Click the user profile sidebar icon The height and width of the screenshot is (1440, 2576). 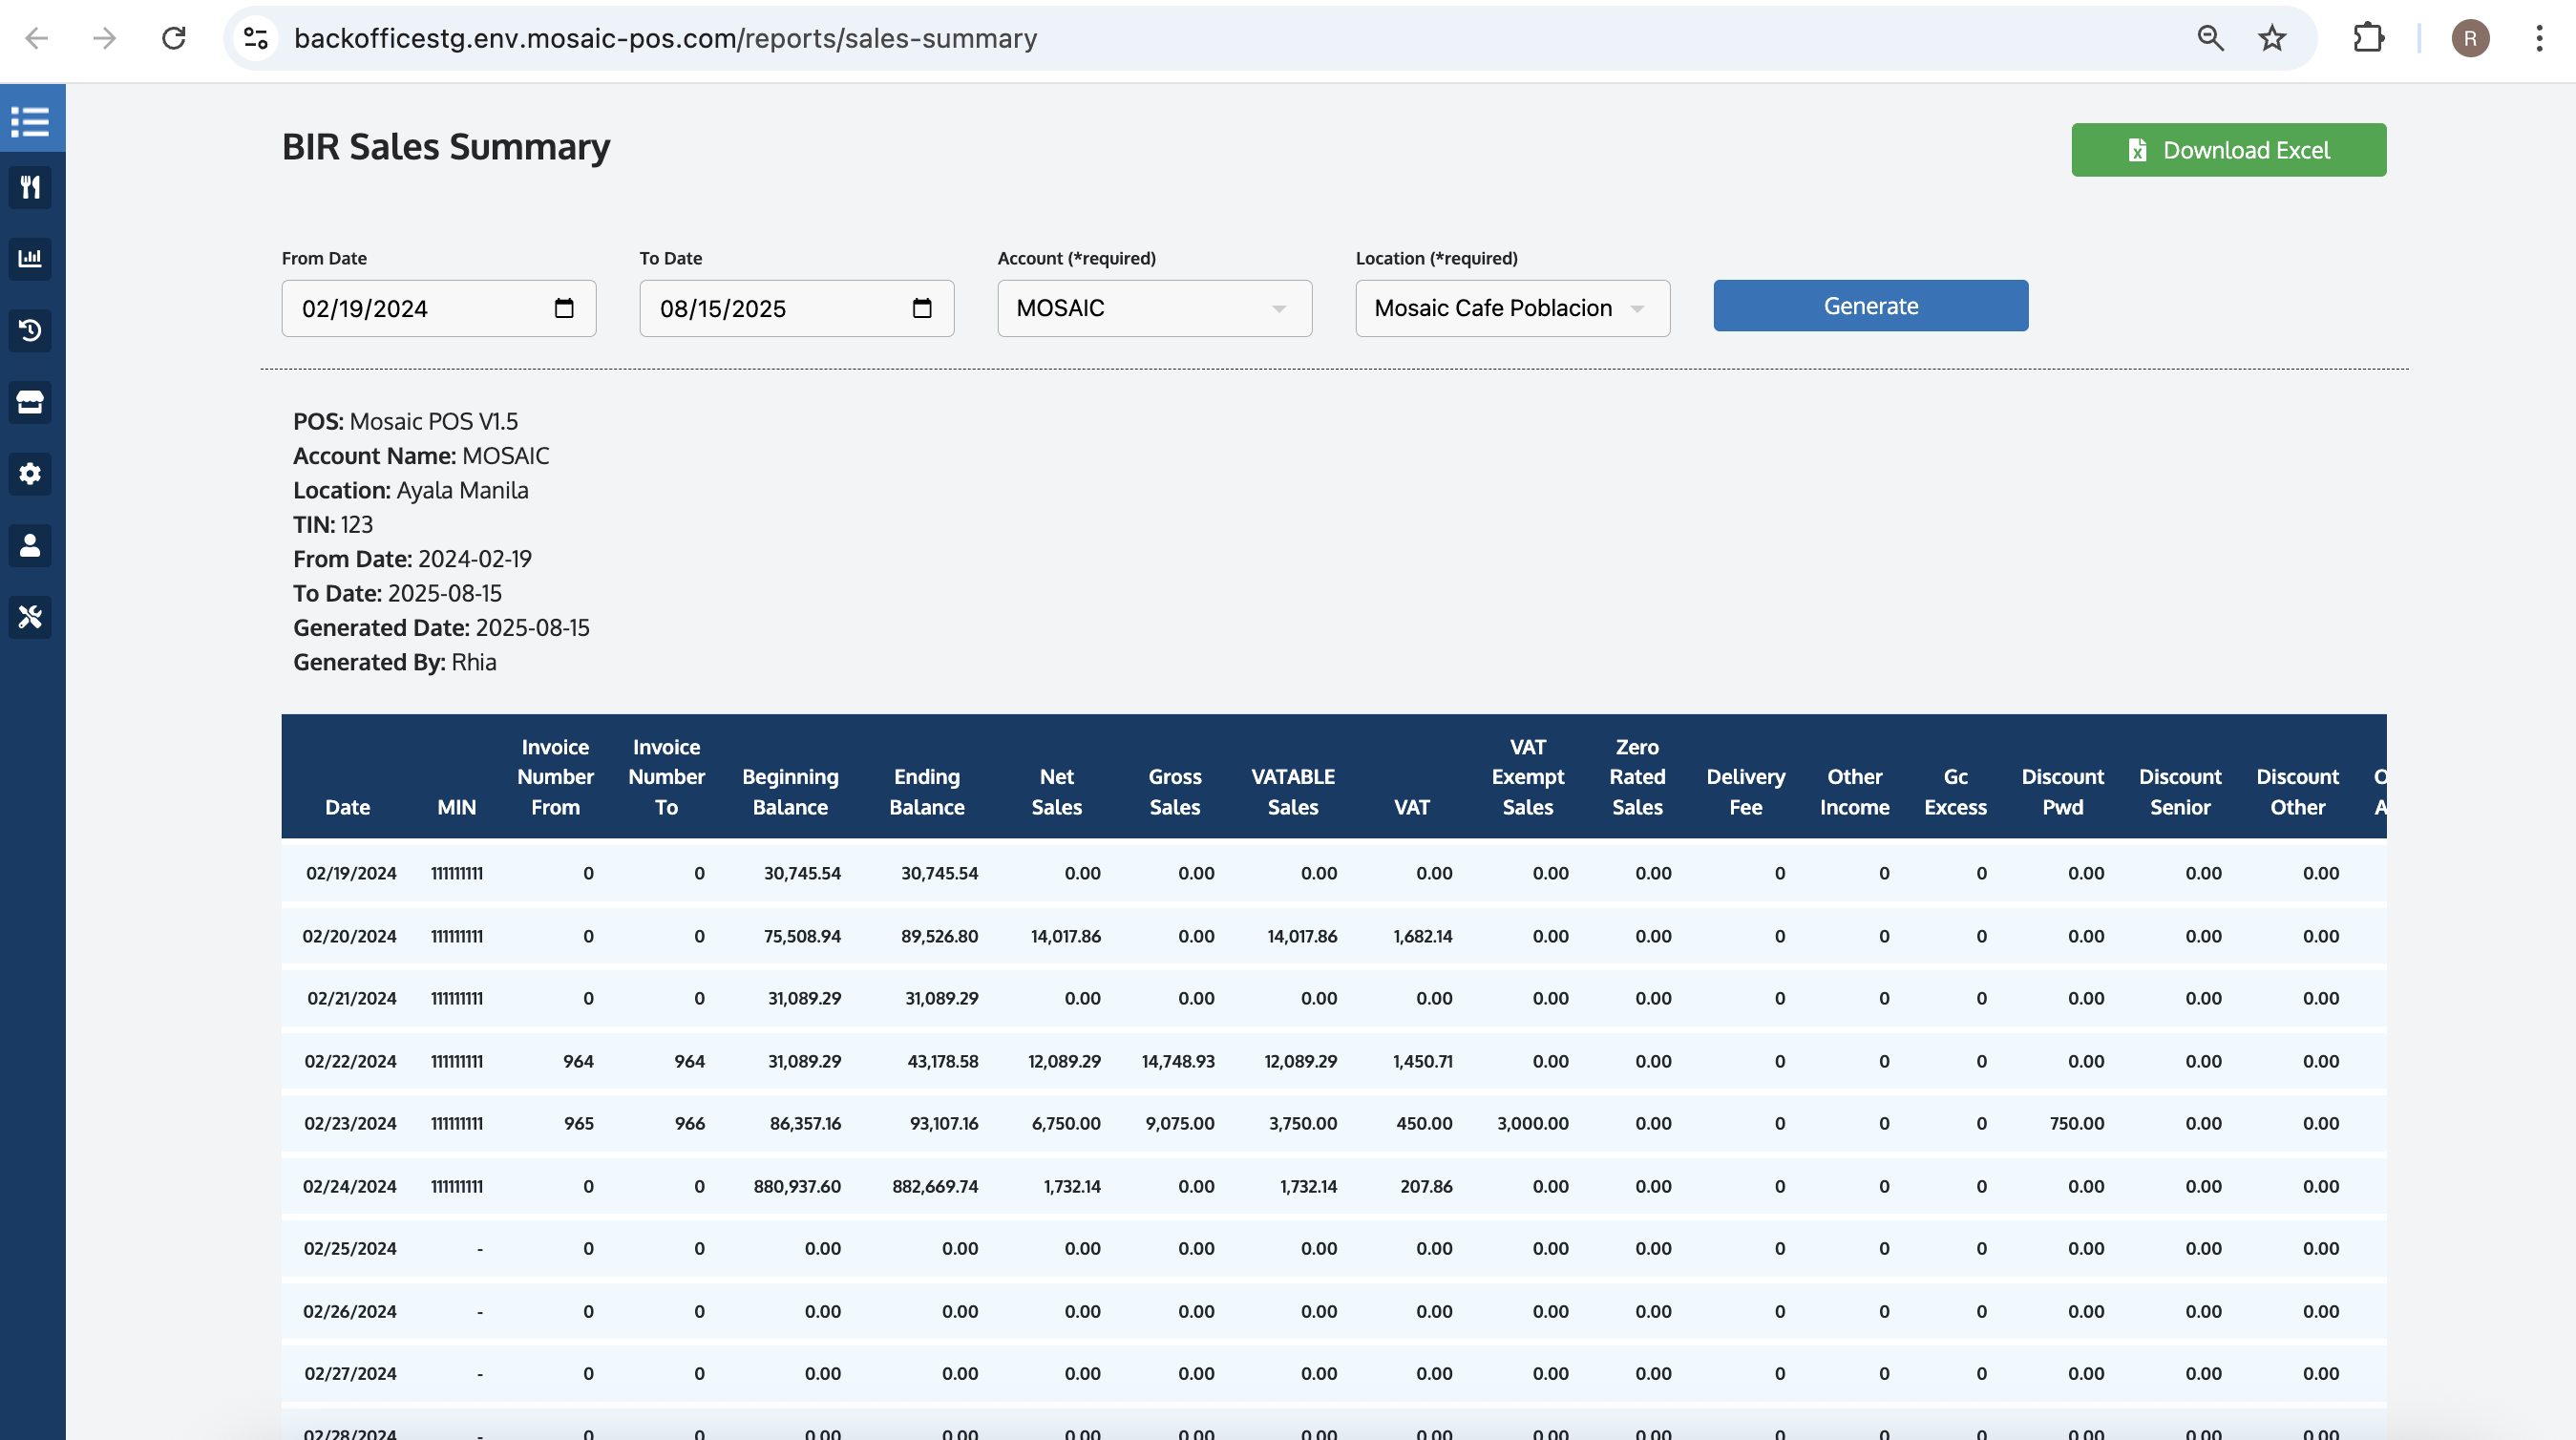point(31,545)
